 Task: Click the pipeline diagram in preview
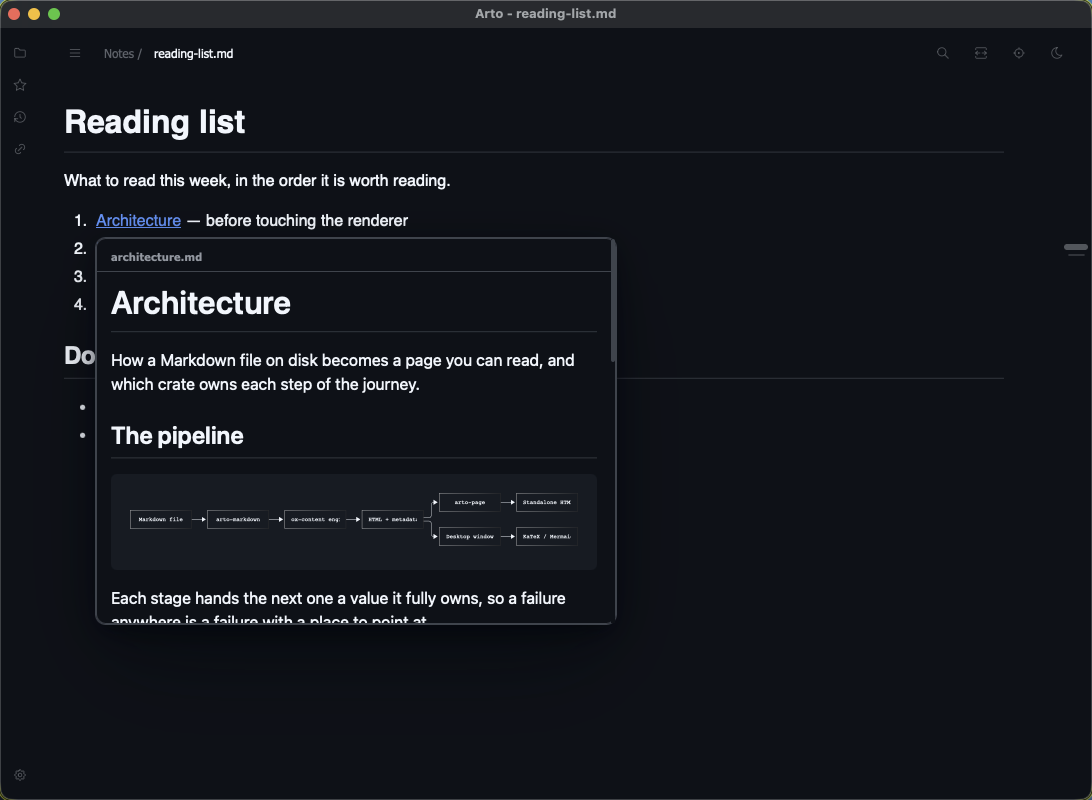pyautogui.click(x=354, y=522)
